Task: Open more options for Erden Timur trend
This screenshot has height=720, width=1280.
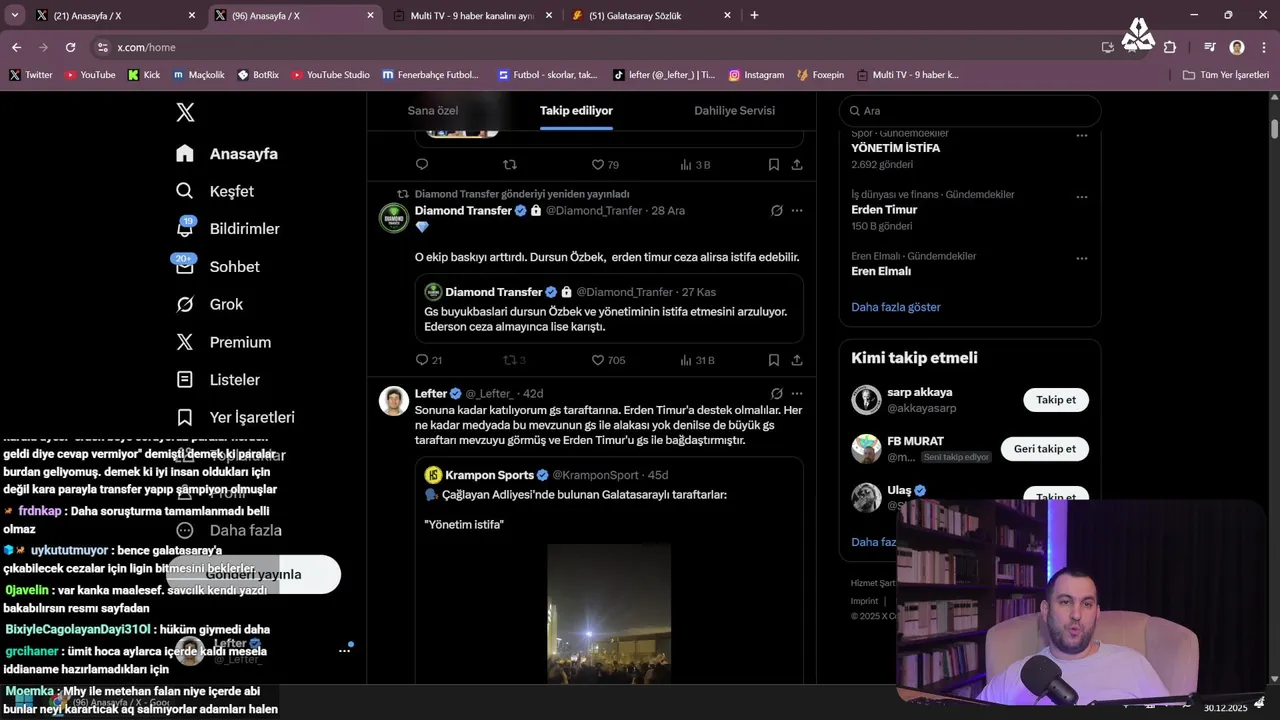Action: click(x=1081, y=197)
